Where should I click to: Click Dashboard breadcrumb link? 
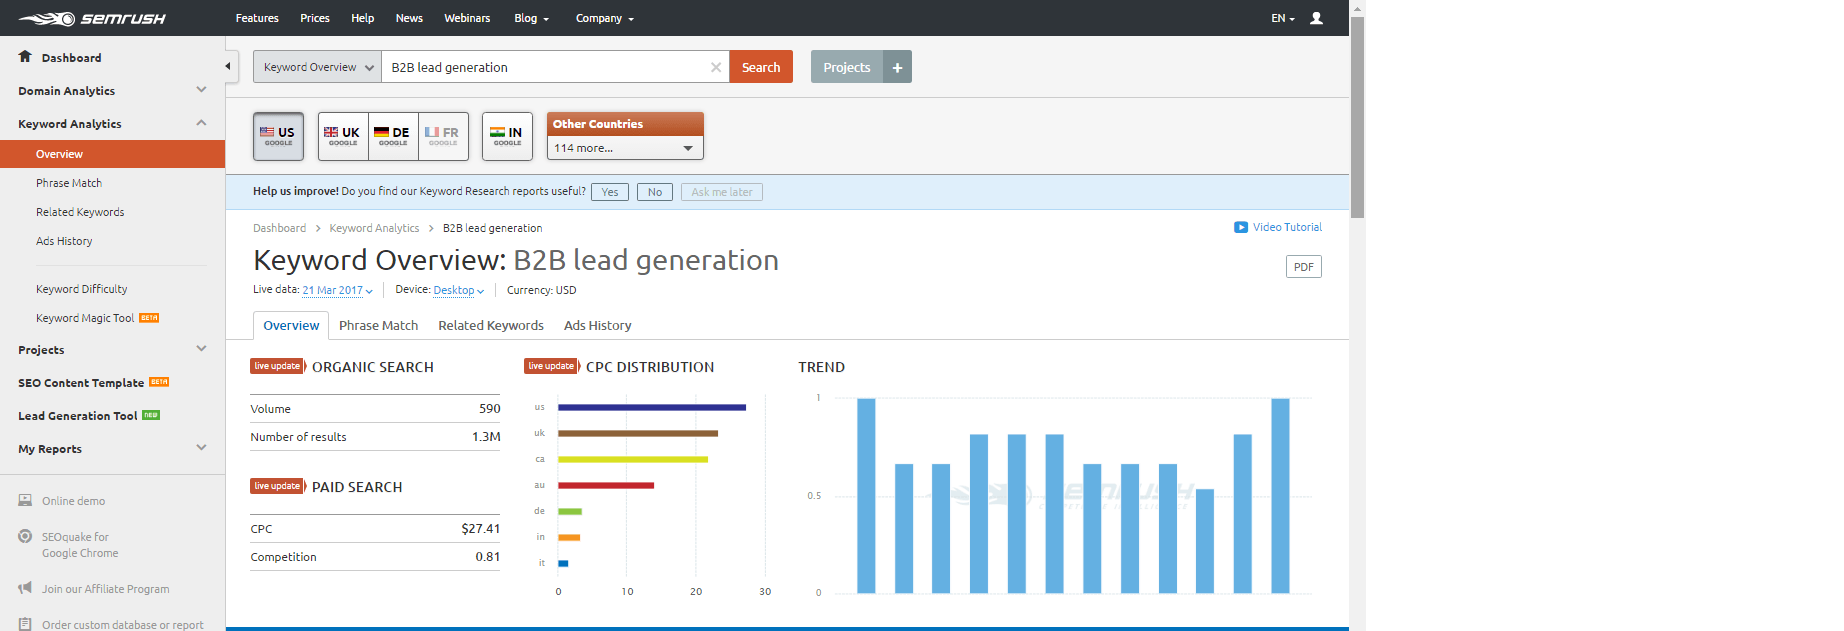click(x=279, y=228)
